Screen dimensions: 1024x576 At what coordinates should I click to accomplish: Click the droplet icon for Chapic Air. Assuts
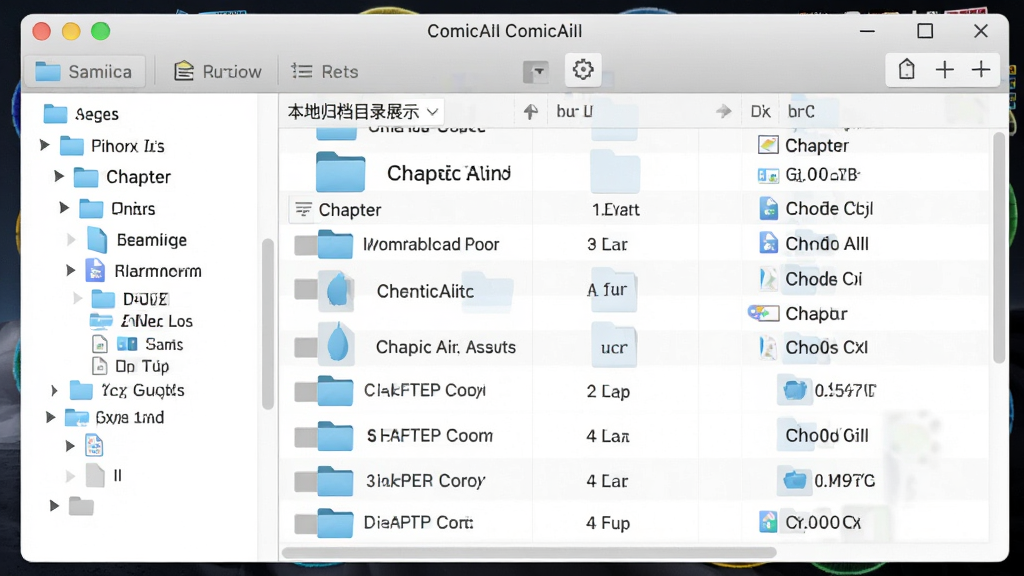(x=337, y=344)
